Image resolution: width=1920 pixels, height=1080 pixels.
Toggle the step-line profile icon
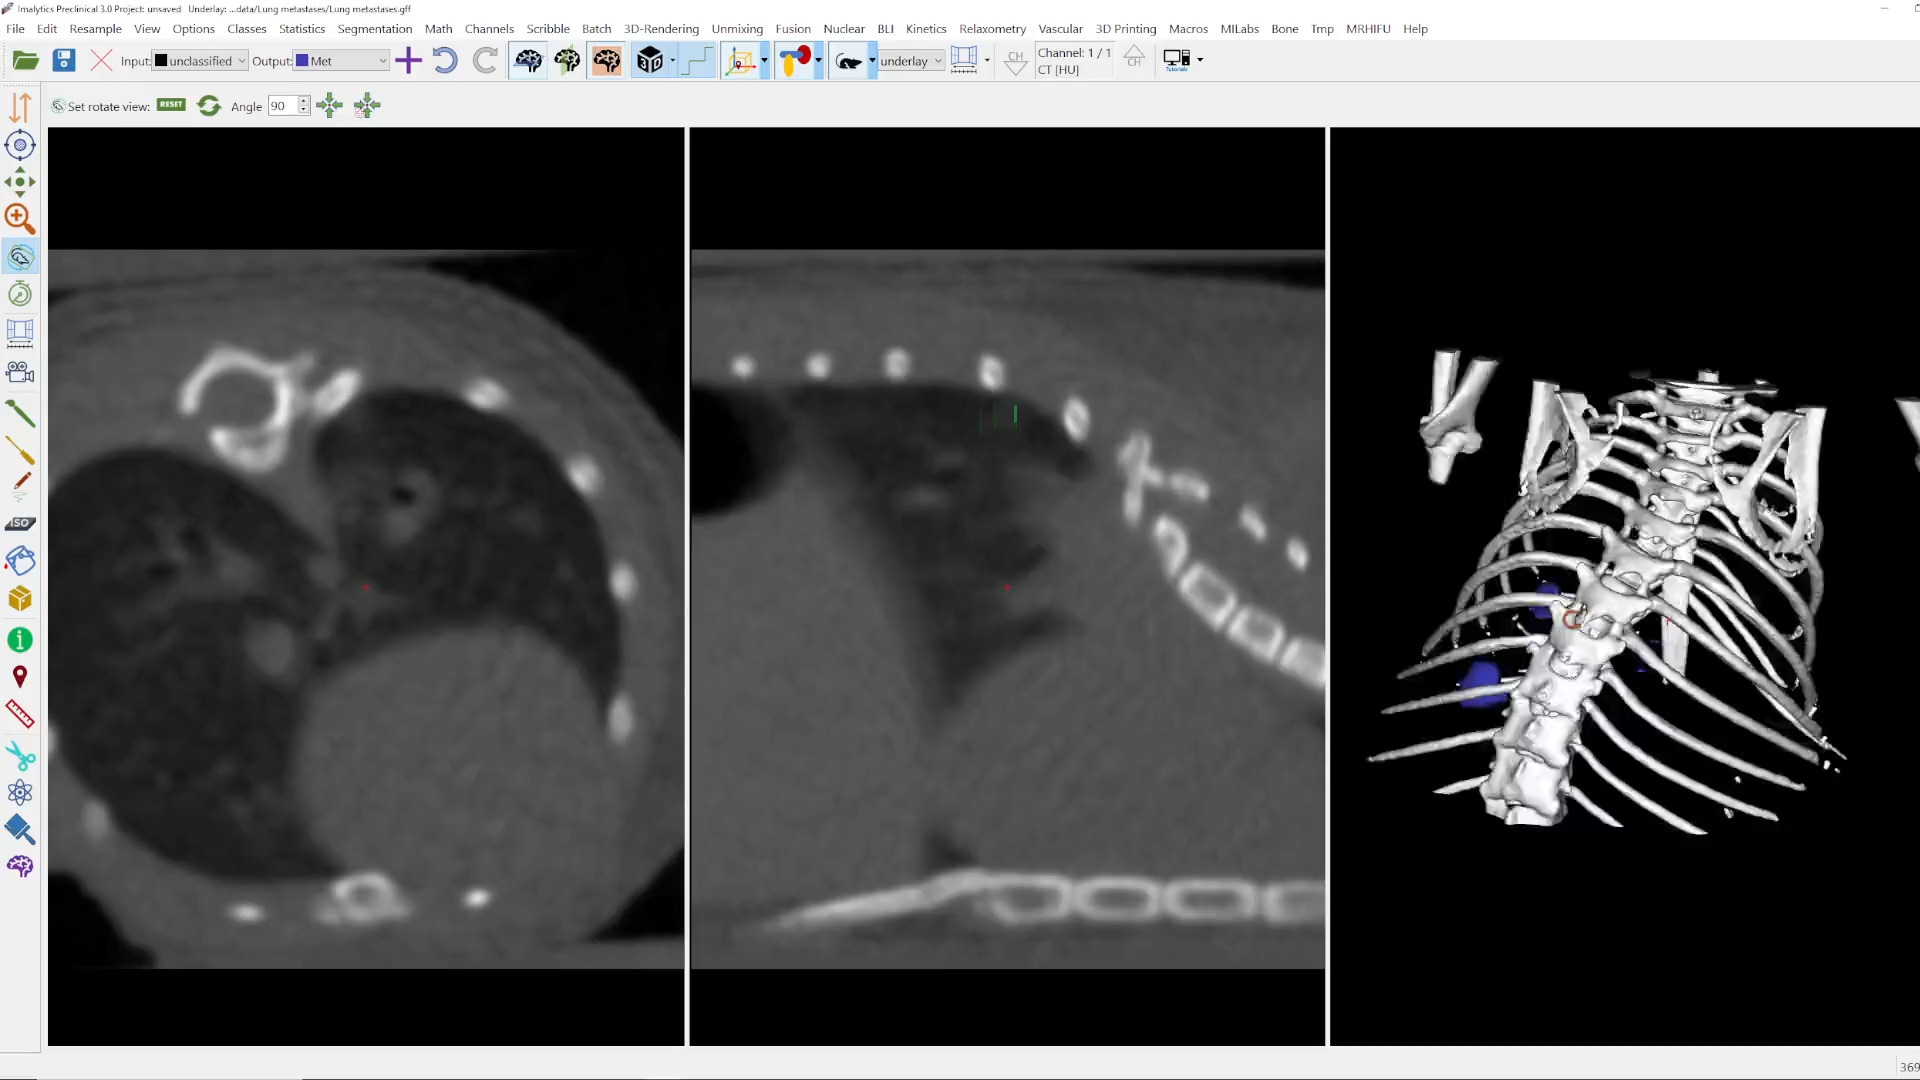(698, 61)
